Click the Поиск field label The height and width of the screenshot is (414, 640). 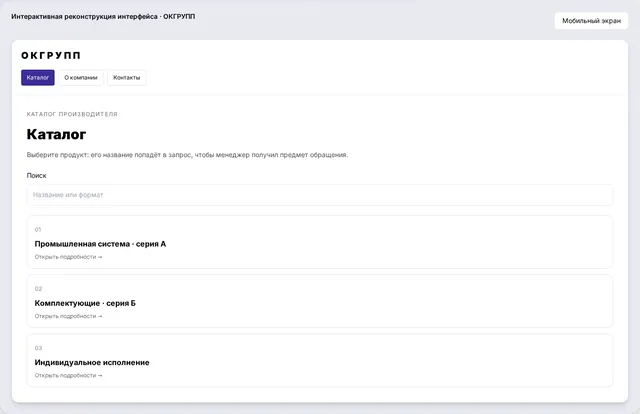(x=36, y=176)
